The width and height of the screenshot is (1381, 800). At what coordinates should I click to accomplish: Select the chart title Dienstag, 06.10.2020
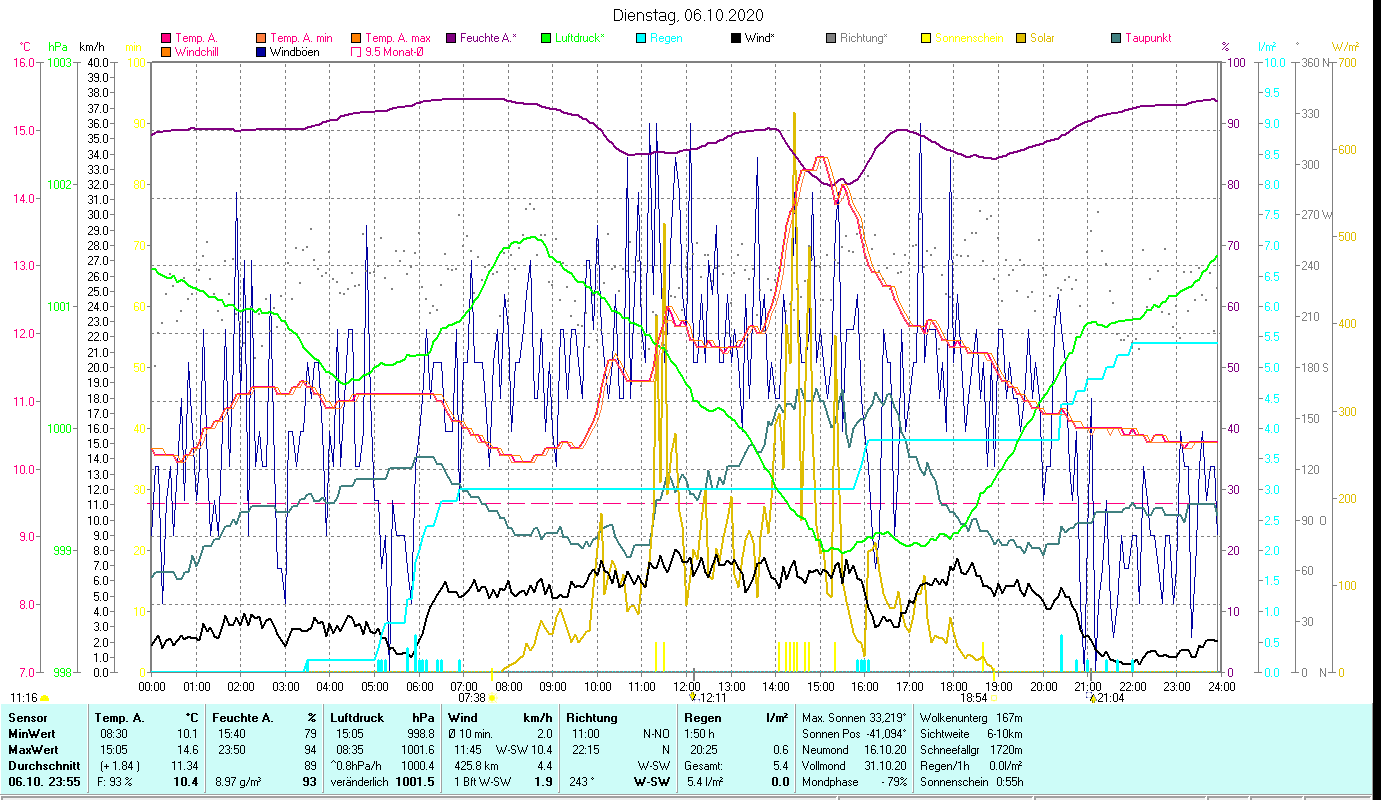(x=688, y=15)
